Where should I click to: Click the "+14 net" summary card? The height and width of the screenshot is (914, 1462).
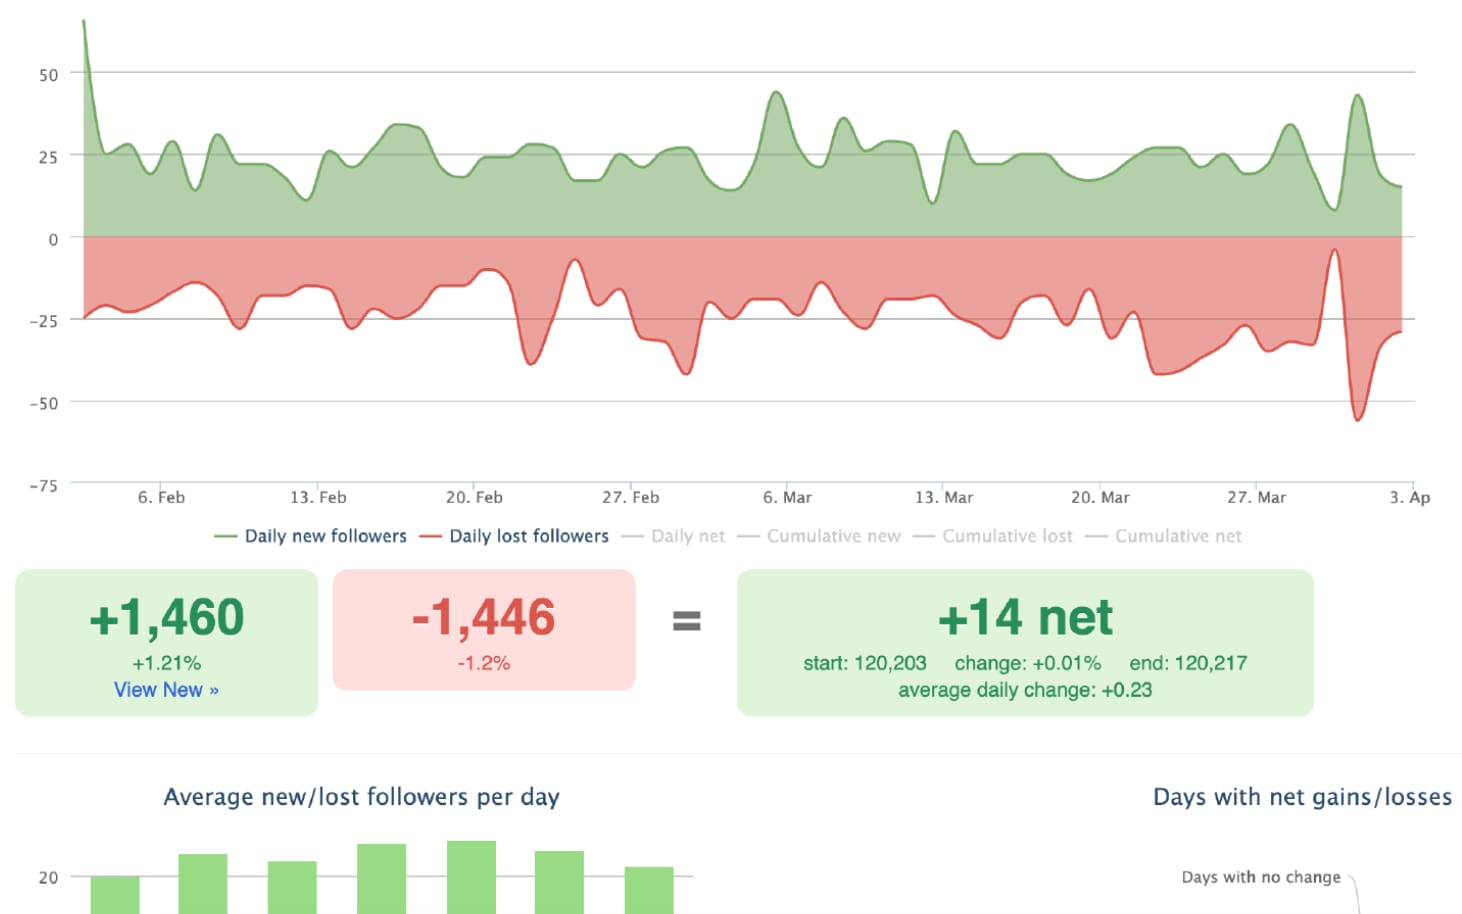pyautogui.click(x=1025, y=617)
